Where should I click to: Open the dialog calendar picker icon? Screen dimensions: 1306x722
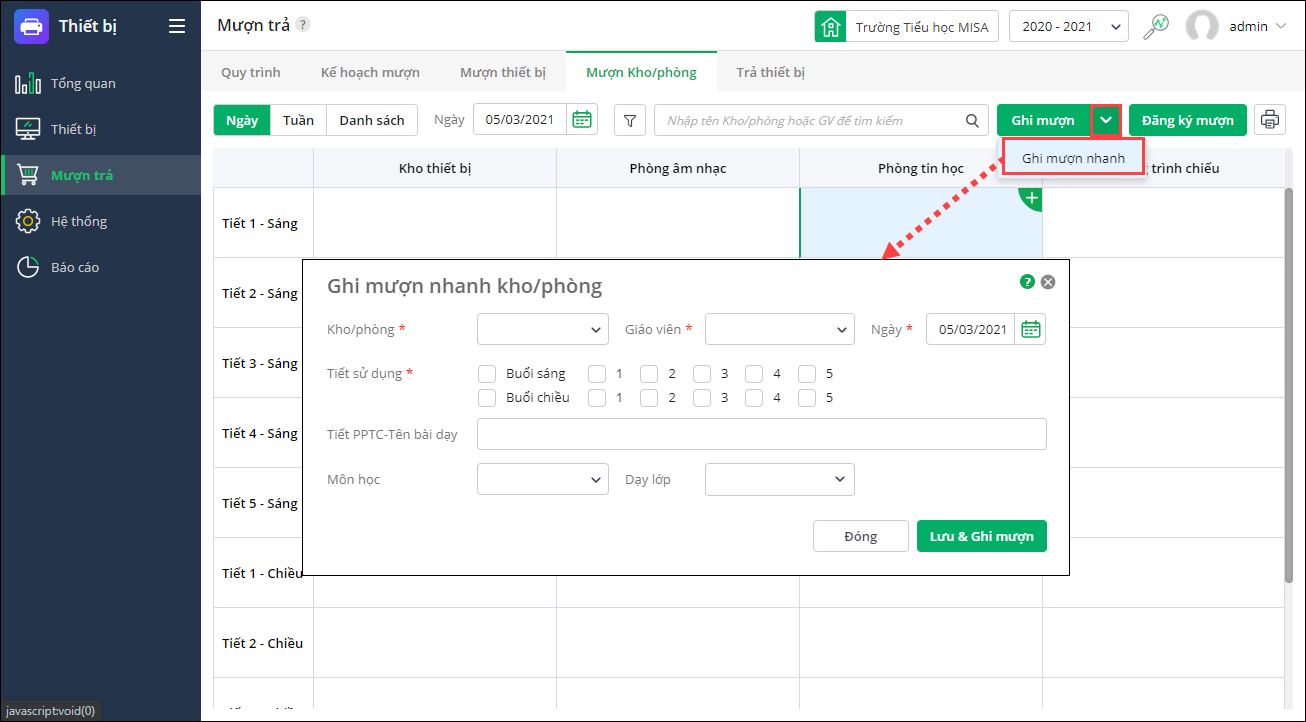(x=1031, y=329)
